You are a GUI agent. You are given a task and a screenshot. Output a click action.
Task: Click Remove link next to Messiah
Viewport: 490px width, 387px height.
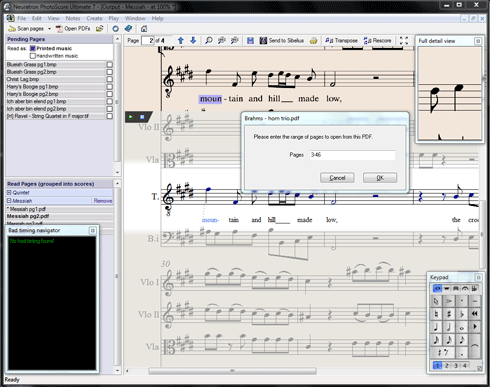point(103,201)
